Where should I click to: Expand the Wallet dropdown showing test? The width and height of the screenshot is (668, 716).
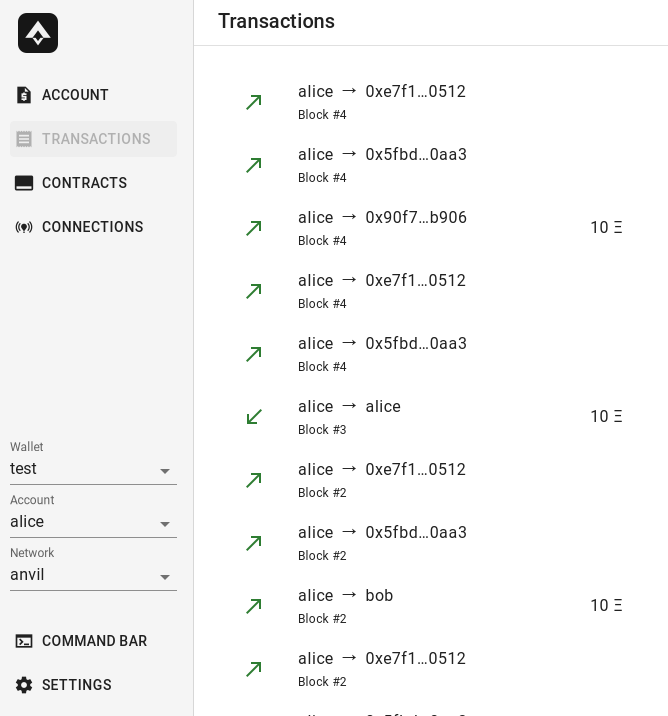(93, 469)
